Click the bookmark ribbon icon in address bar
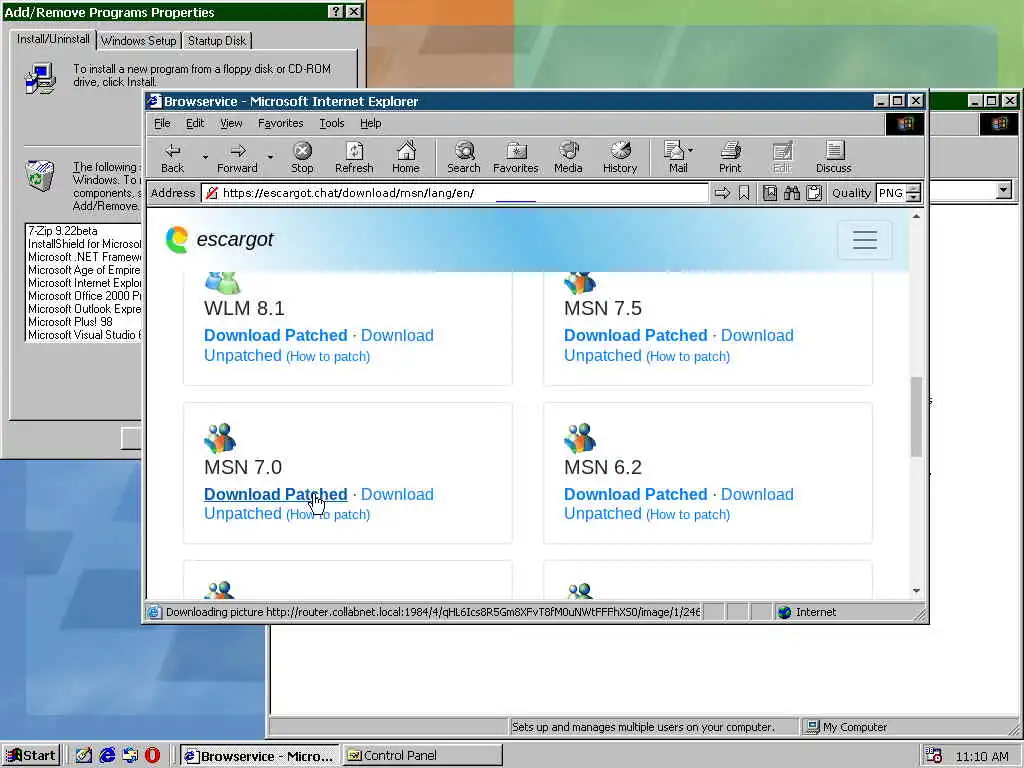Image resolution: width=1024 pixels, height=768 pixels. pos(744,193)
